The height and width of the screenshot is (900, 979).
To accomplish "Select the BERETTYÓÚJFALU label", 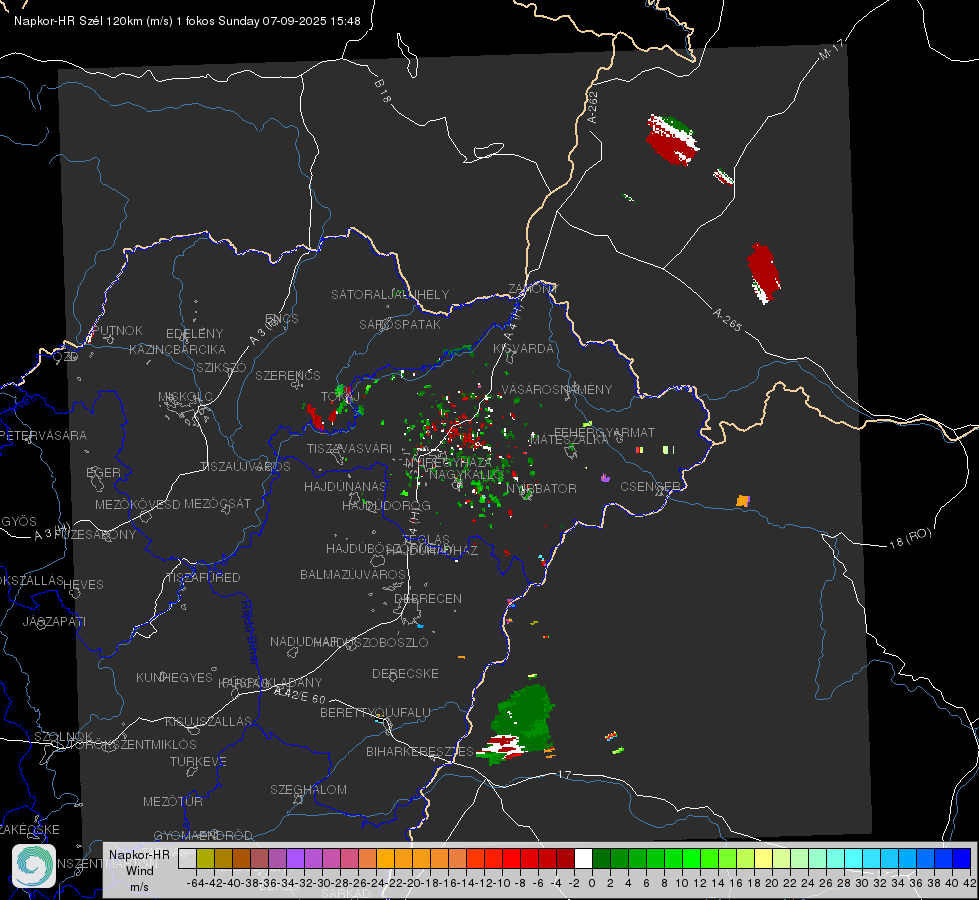I will click(375, 712).
